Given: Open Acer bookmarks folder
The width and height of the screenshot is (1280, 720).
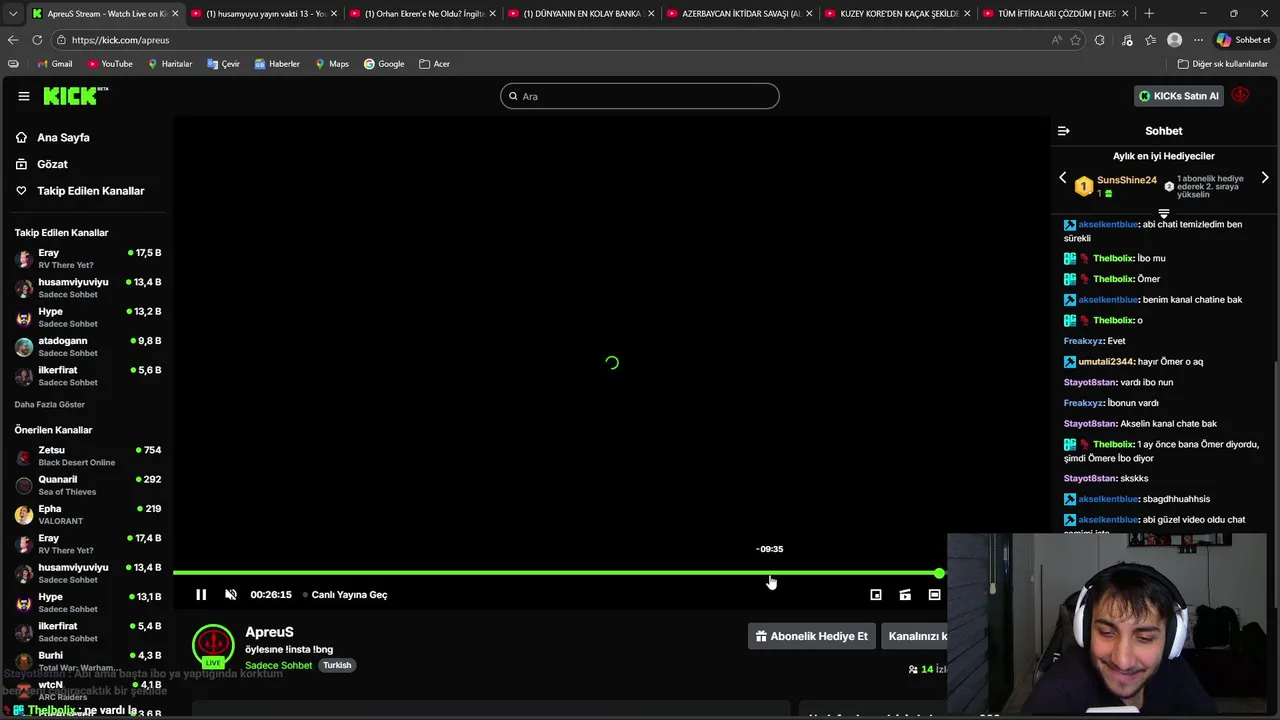Looking at the screenshot, I should coord(435,64).
